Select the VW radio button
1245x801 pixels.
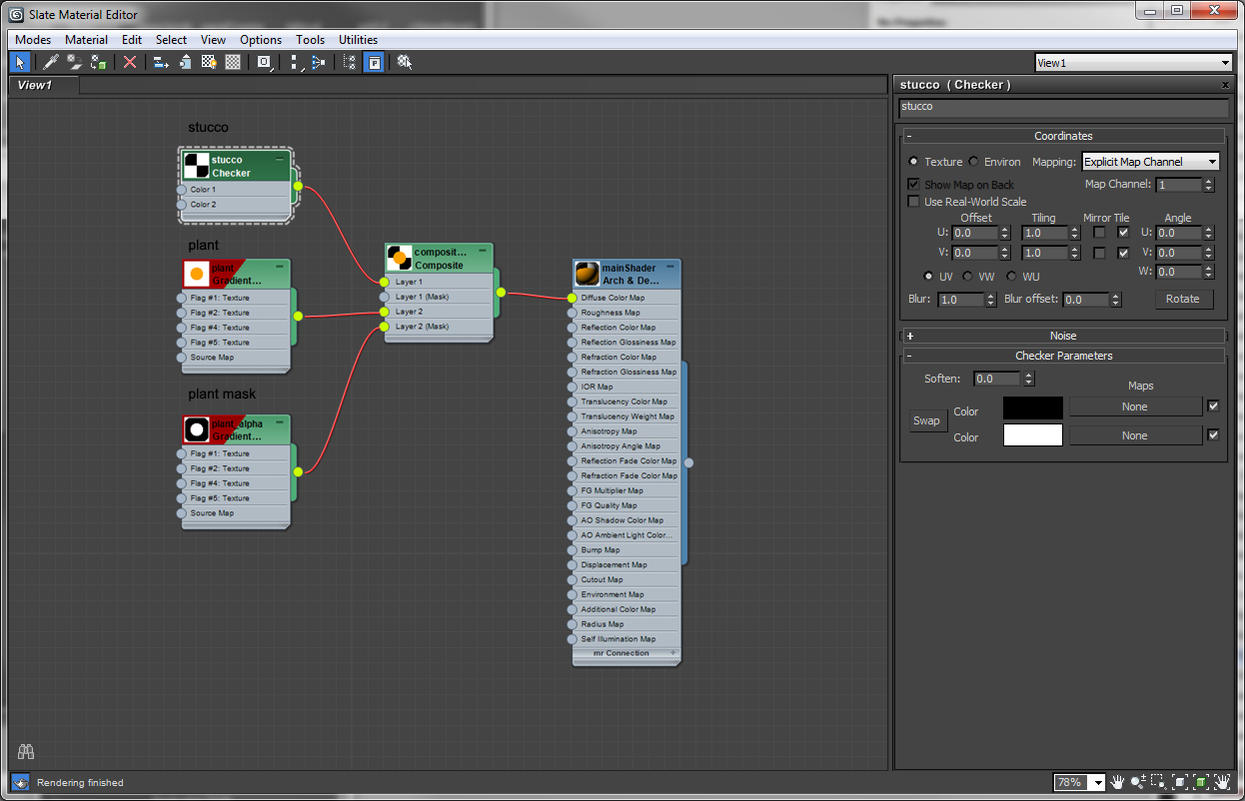967,276
